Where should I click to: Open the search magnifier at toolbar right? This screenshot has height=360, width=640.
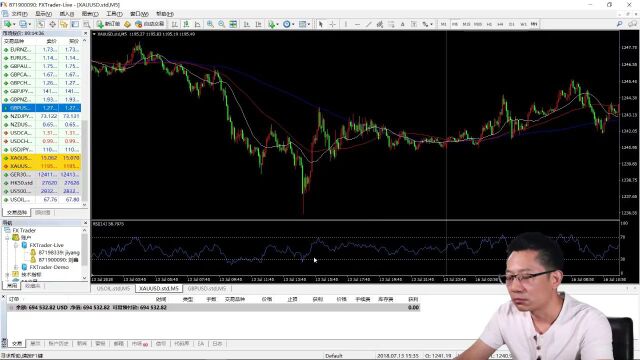click(619, 24)
